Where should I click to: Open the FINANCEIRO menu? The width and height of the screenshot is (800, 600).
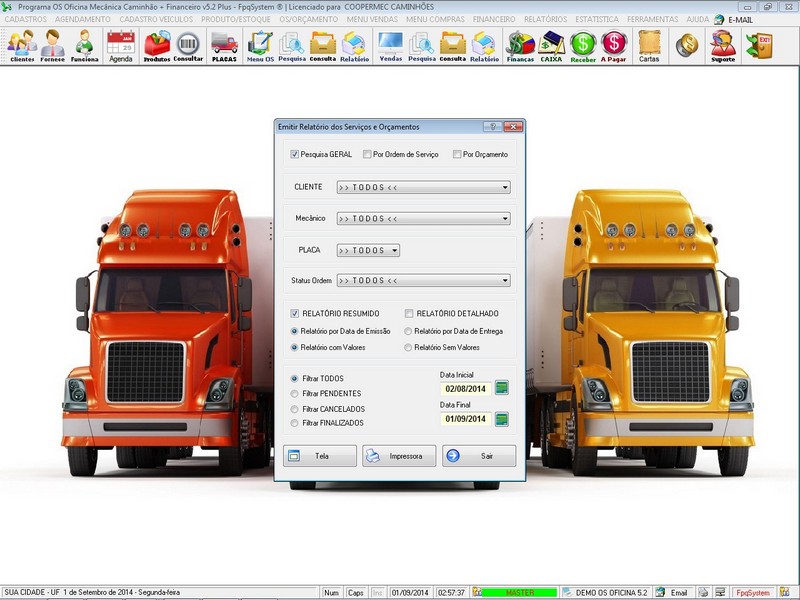494,19
